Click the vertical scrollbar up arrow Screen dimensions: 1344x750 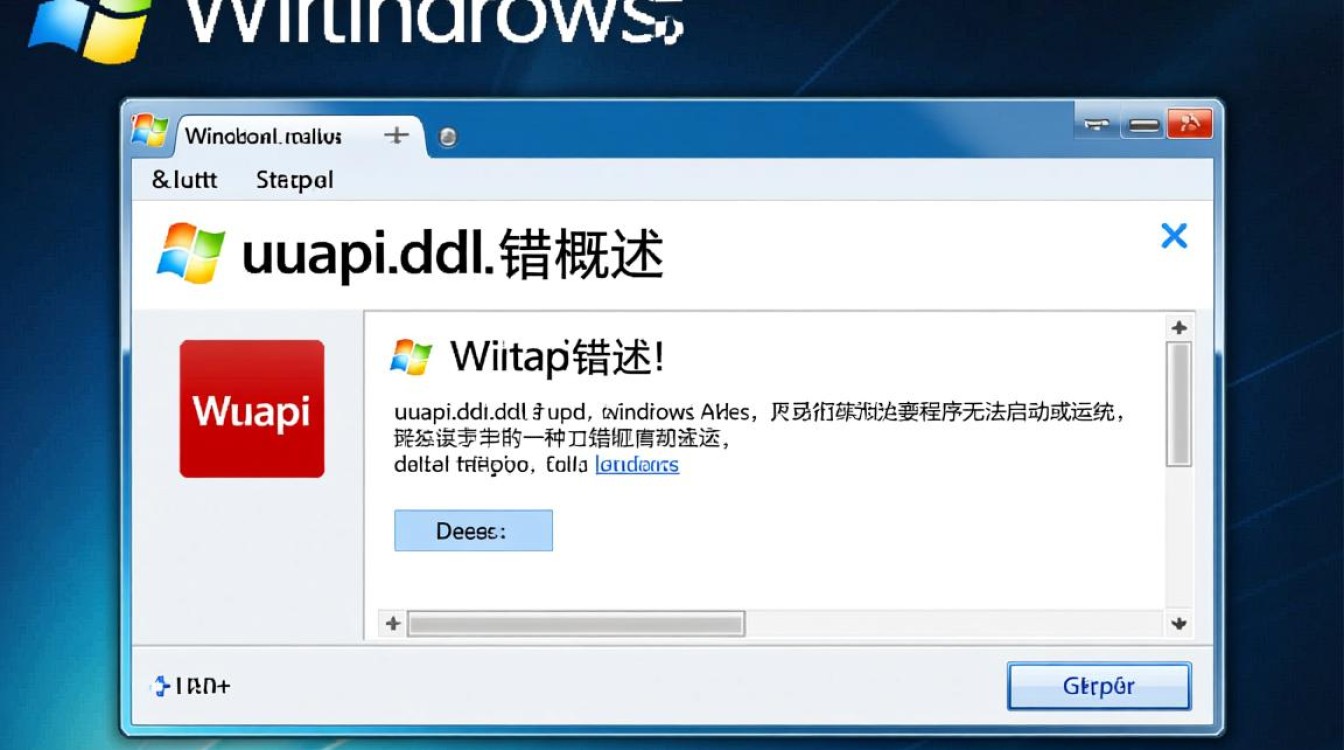point(1179,327)
